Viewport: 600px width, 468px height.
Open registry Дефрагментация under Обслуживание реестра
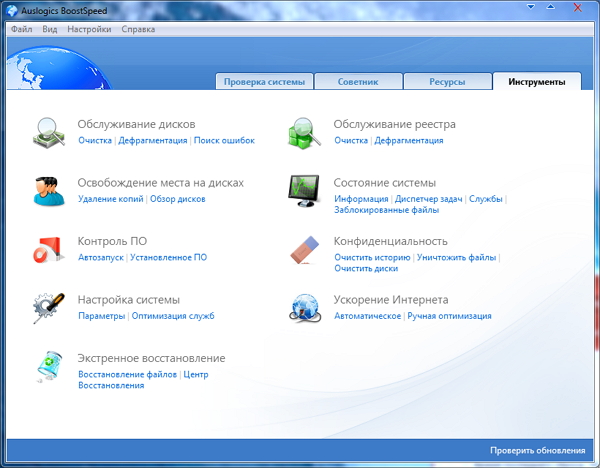(409, 140)
